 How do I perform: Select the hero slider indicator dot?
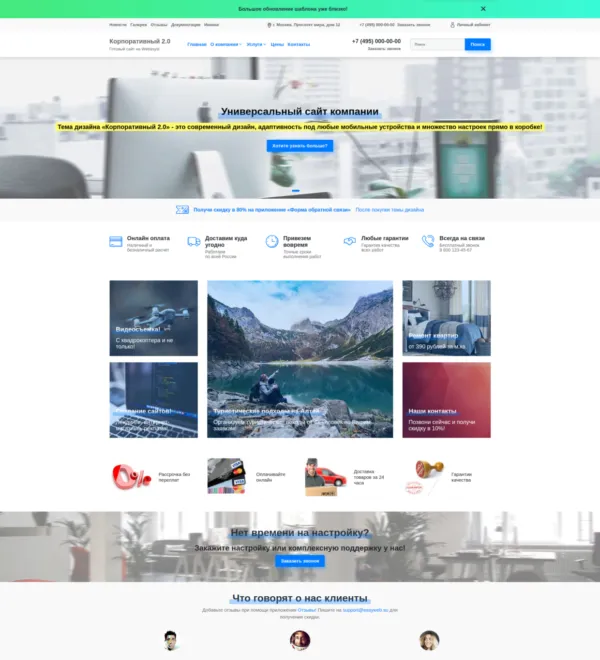tap(296, 191)
